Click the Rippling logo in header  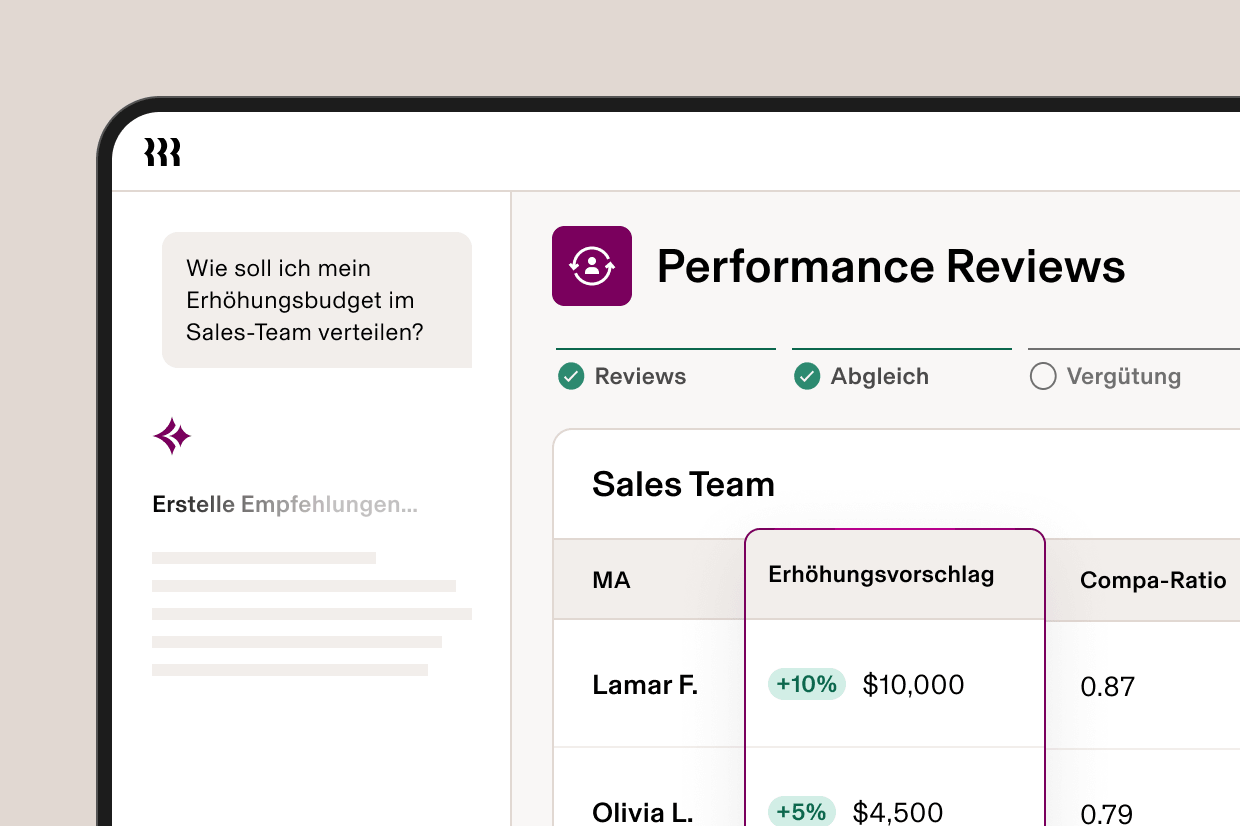[x=163, y=152]
